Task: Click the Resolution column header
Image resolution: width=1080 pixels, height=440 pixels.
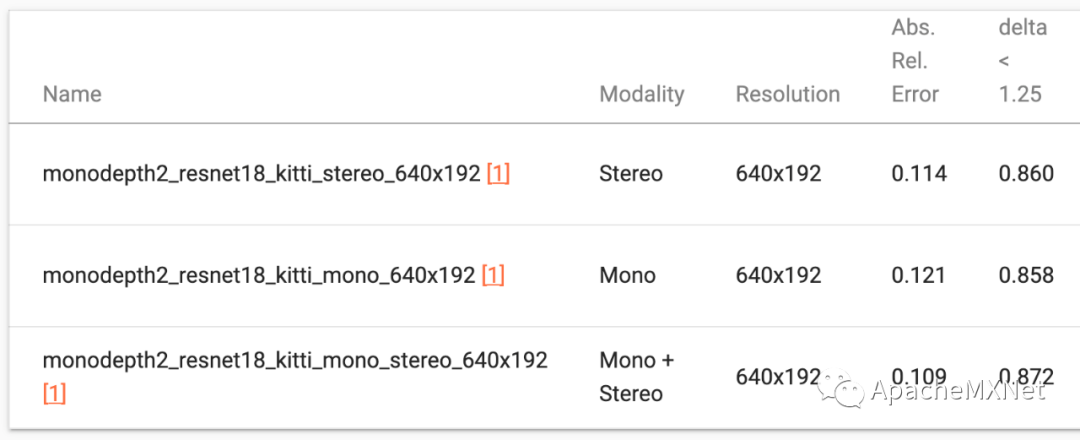Action: coord(788,94)
